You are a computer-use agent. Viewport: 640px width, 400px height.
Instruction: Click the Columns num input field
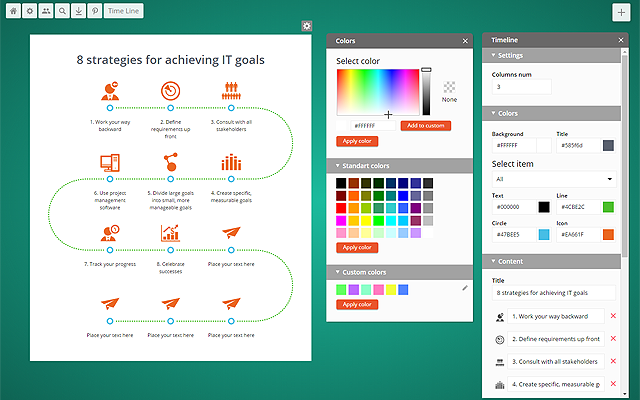522,87
